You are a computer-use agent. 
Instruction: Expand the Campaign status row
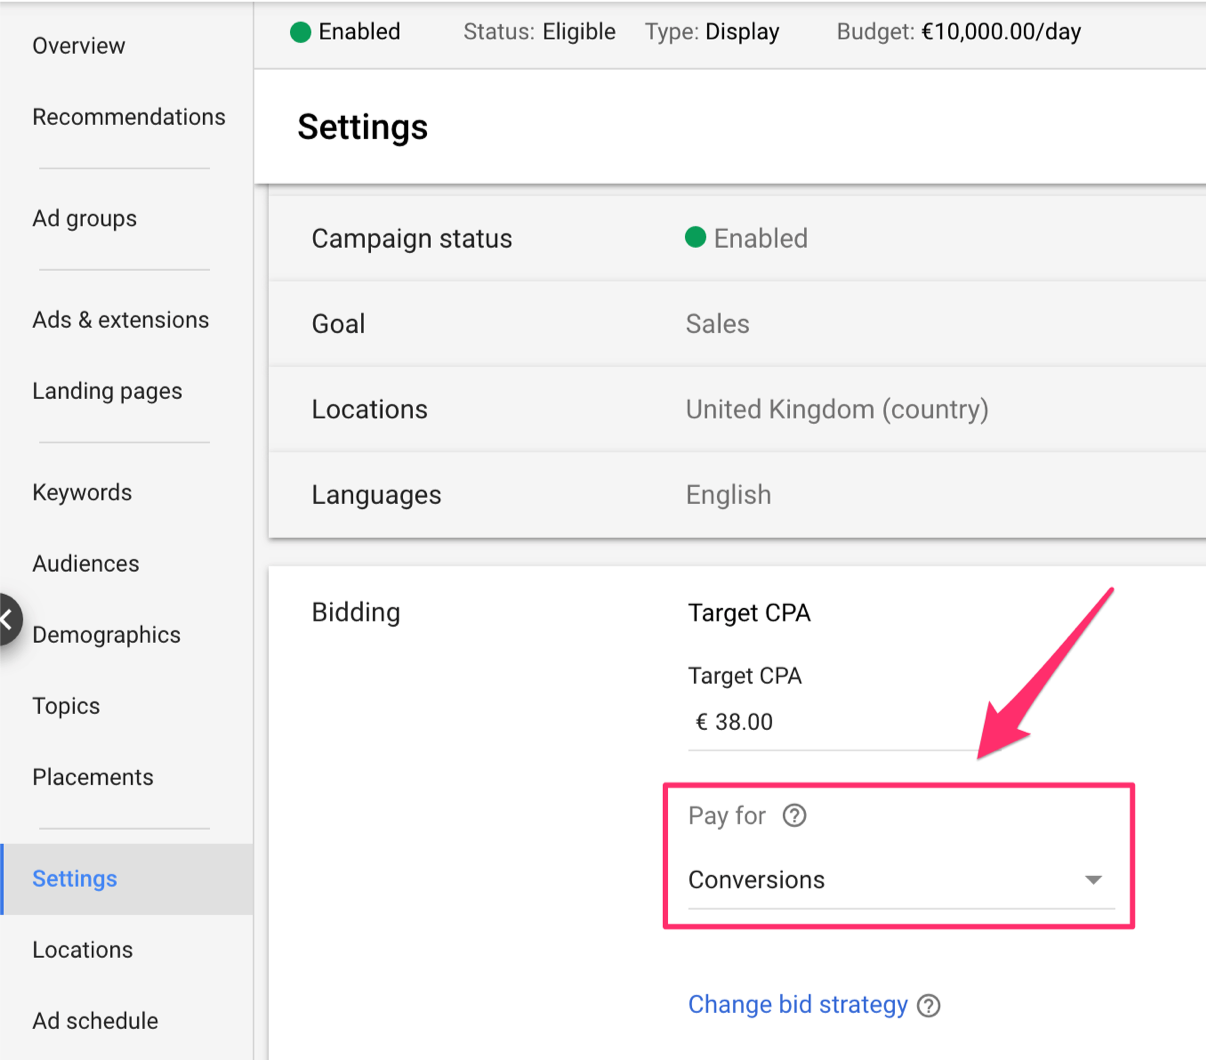tap(737, 239)
